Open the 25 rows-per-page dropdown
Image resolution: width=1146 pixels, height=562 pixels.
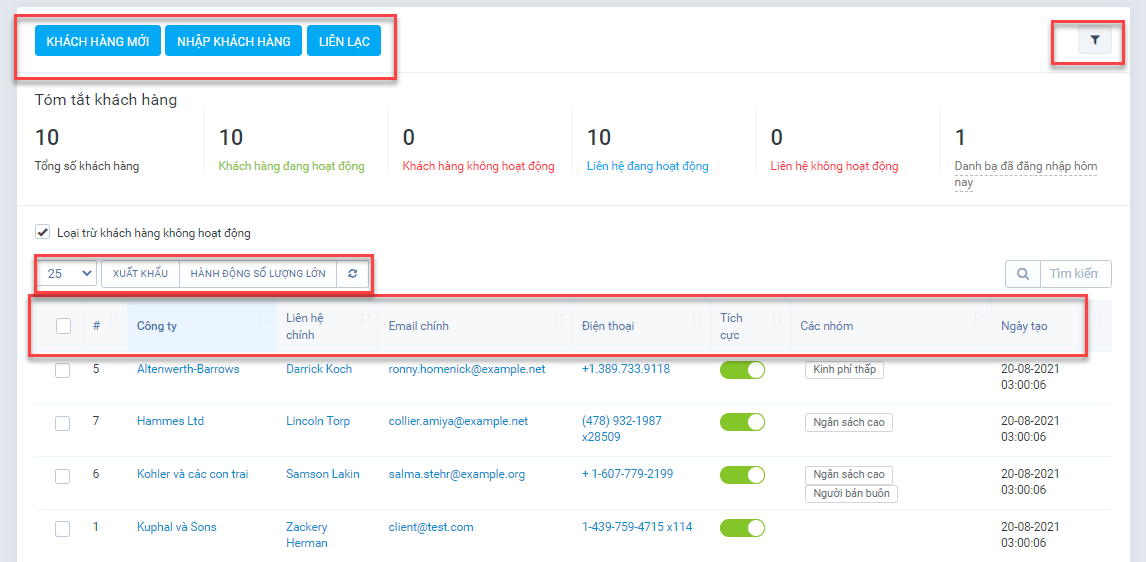coord(68,274)
